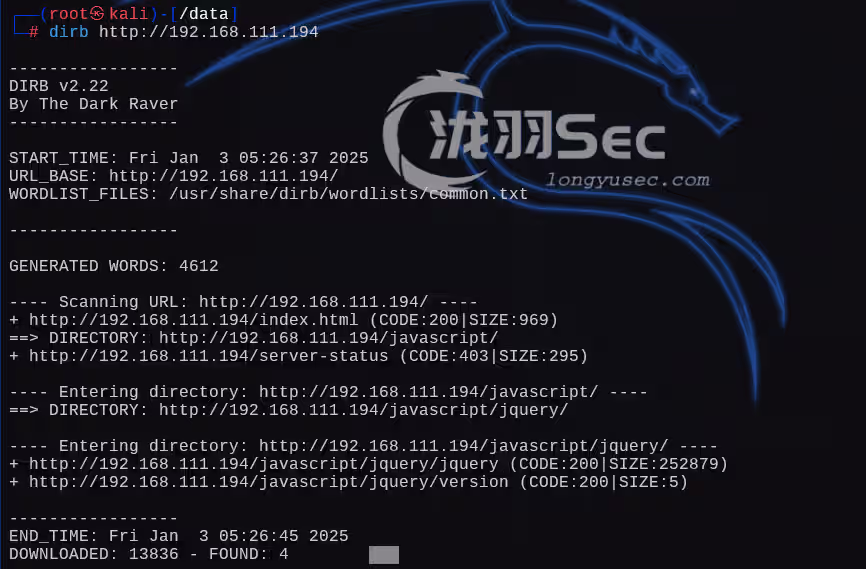Click the root skull icon in prompt
Viewport: 866px width, 569px height.
point(97,13)
